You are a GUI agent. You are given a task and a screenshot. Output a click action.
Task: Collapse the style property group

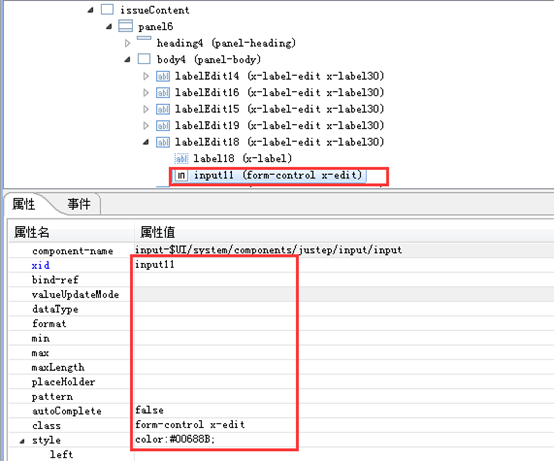[x=22, y=441]
